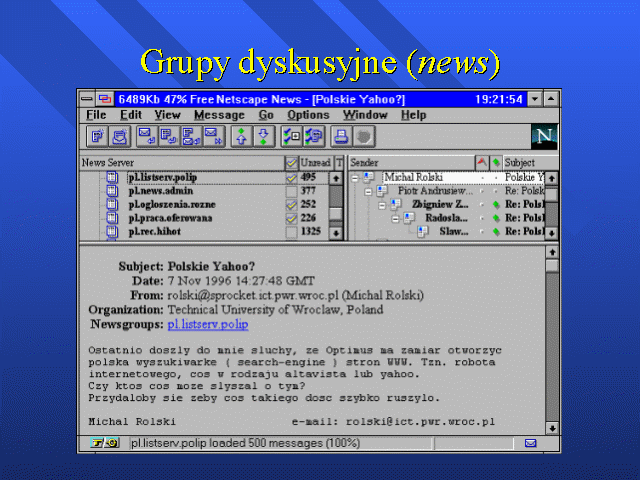Collapse the Piotr Andrusiew... thread branch
The width and height of the screenshot is (640, 480).
pyautogui.click(x=369, y=192)
